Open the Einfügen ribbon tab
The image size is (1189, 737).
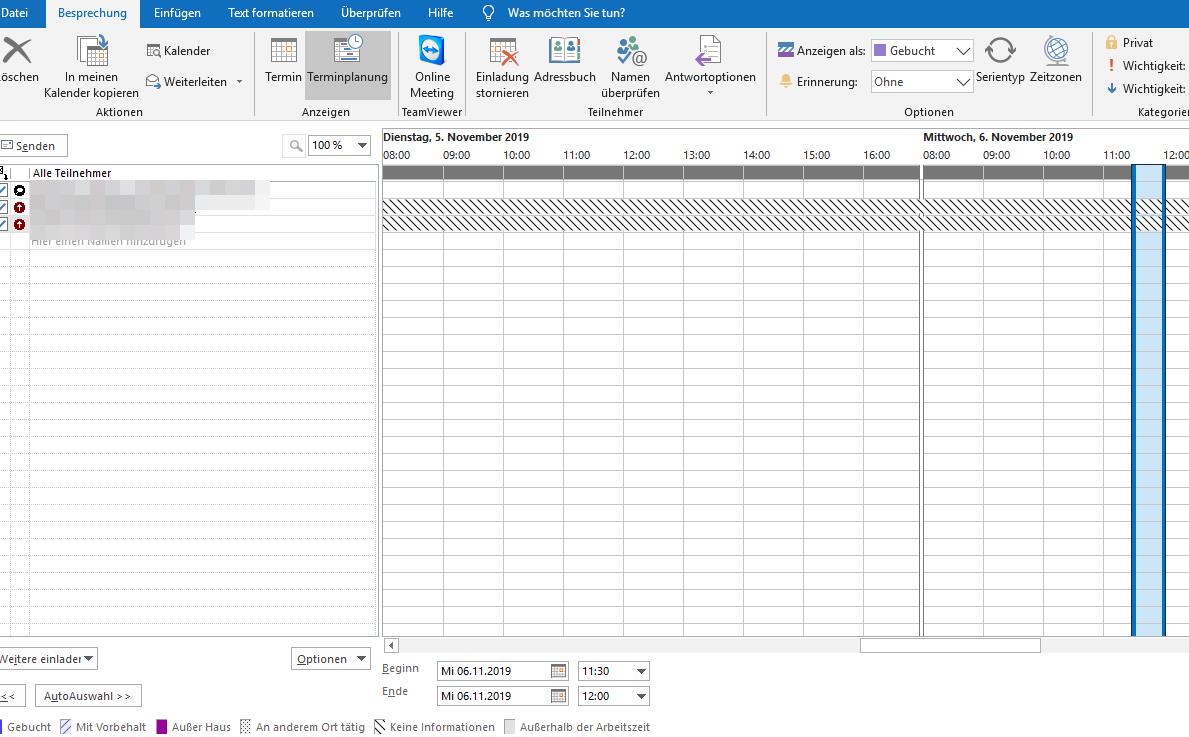(177, 13)
